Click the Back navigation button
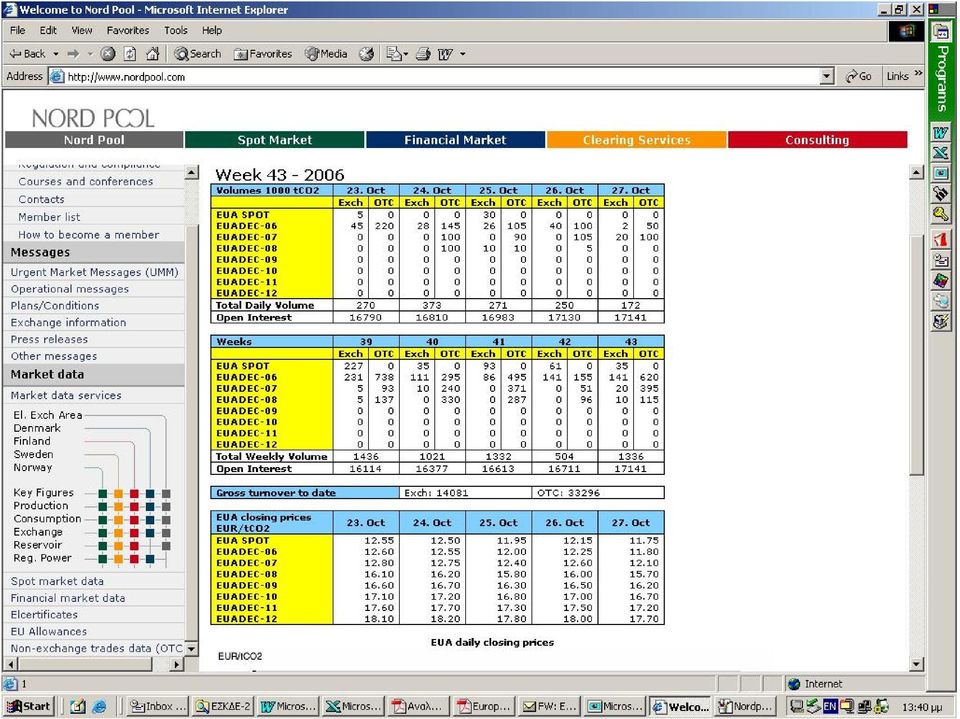This screenshot has height=719, width=960. coord(27,54)
